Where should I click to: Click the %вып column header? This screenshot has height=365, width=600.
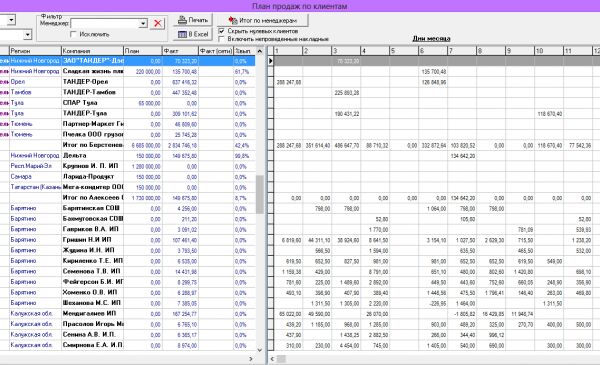[244, 51]
